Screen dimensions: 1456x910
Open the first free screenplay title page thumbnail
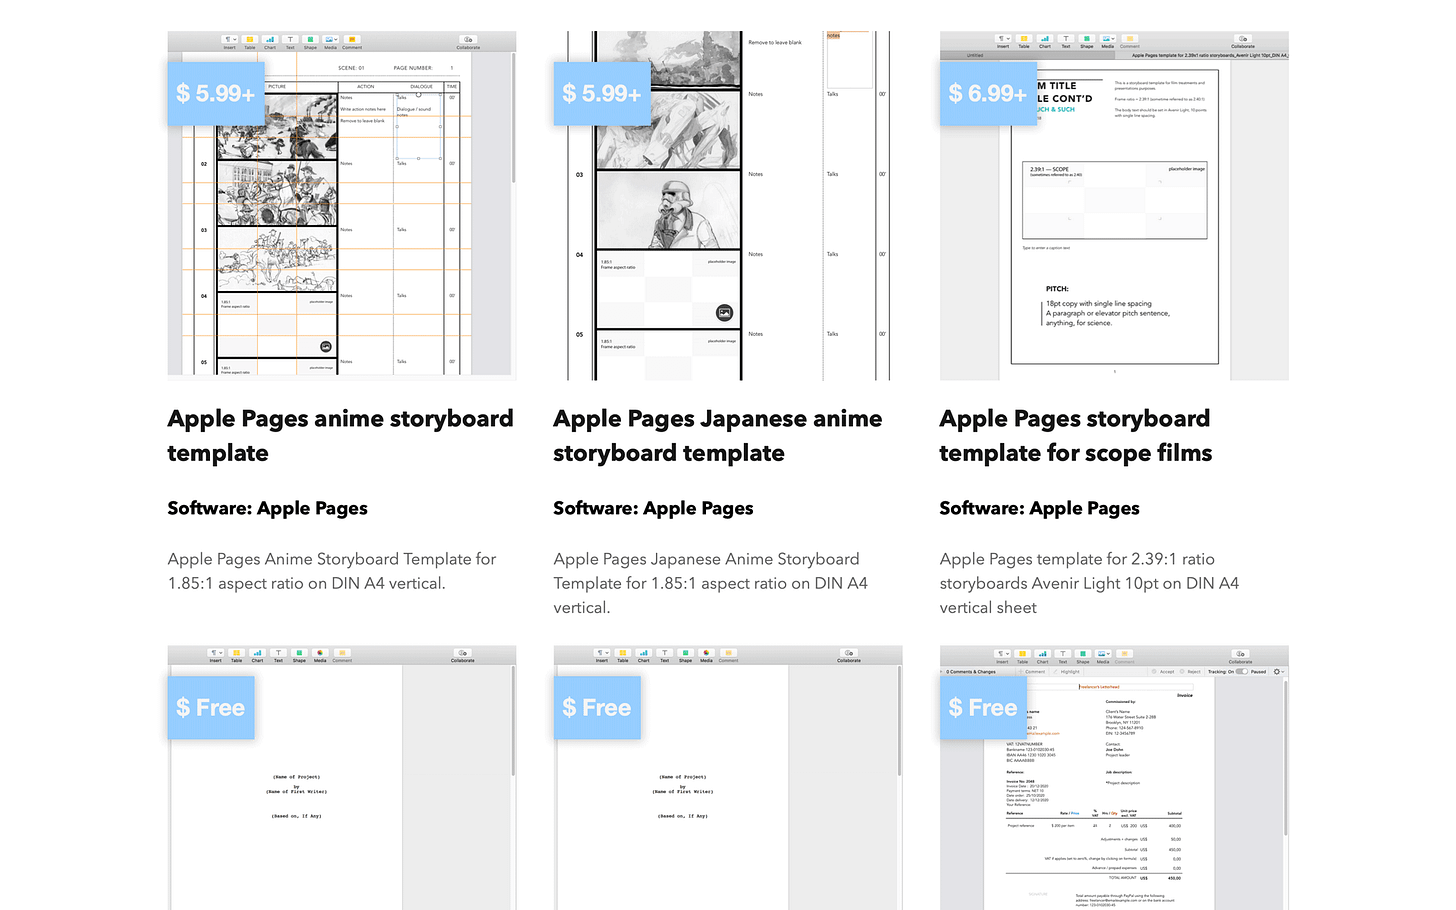342,778
